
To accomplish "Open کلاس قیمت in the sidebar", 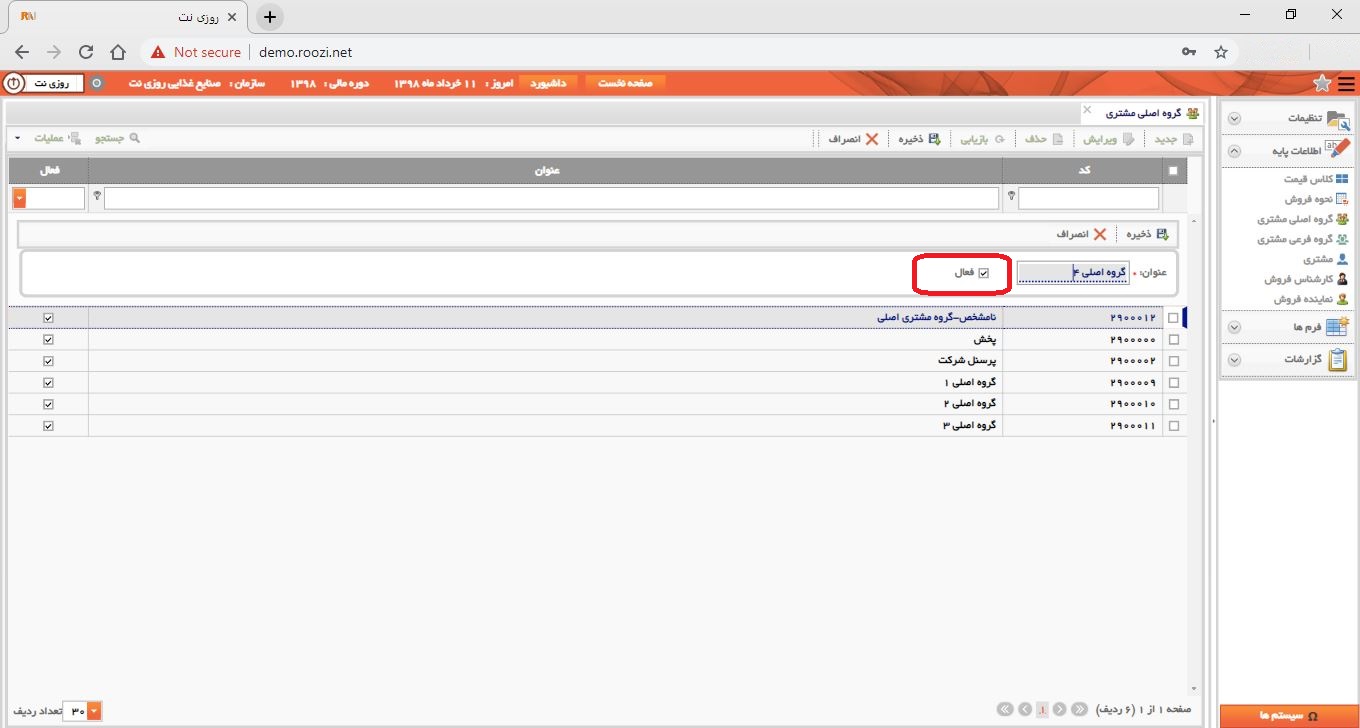I will [x=1315, y=179].
